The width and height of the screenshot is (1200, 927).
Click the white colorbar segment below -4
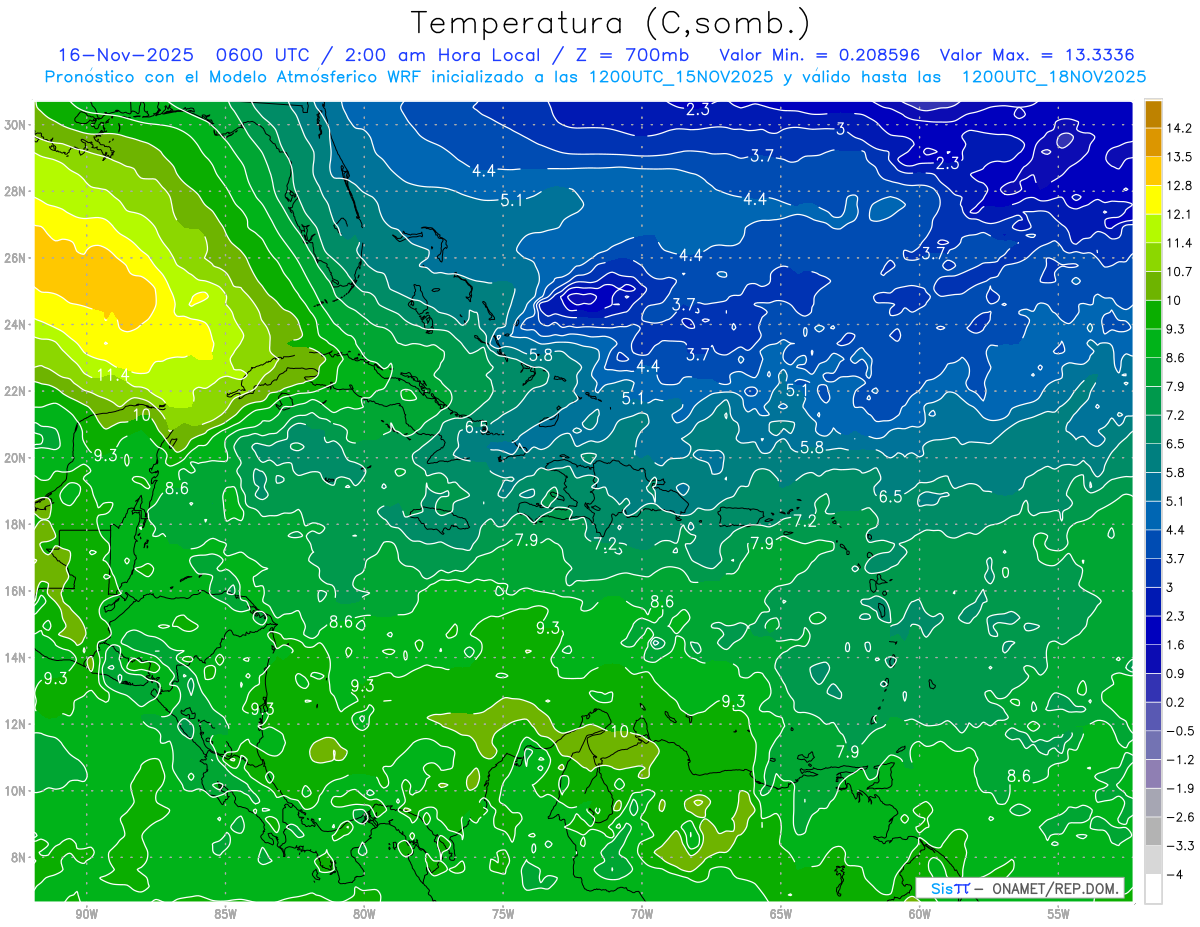click(x=1153, y=888)
